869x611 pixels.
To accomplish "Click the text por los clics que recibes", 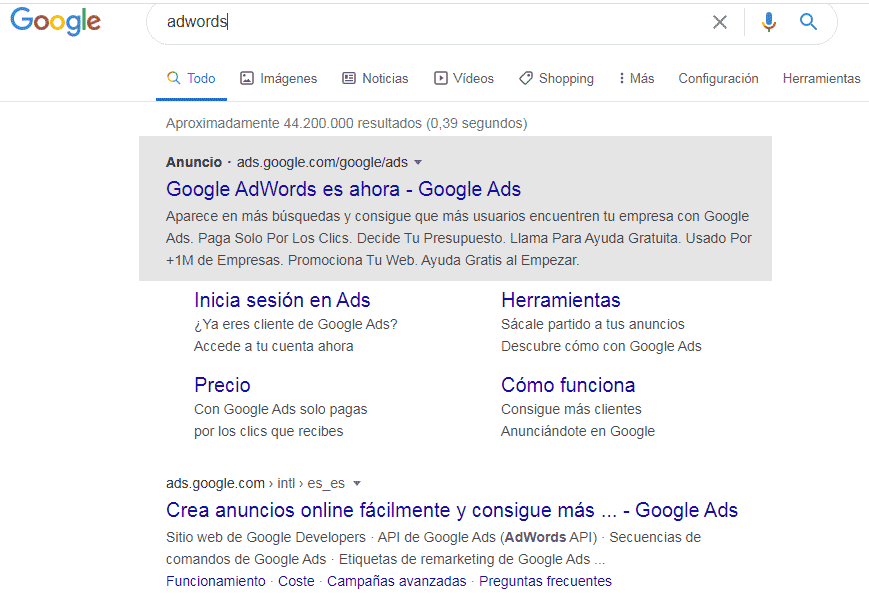I will coord(268,431).
